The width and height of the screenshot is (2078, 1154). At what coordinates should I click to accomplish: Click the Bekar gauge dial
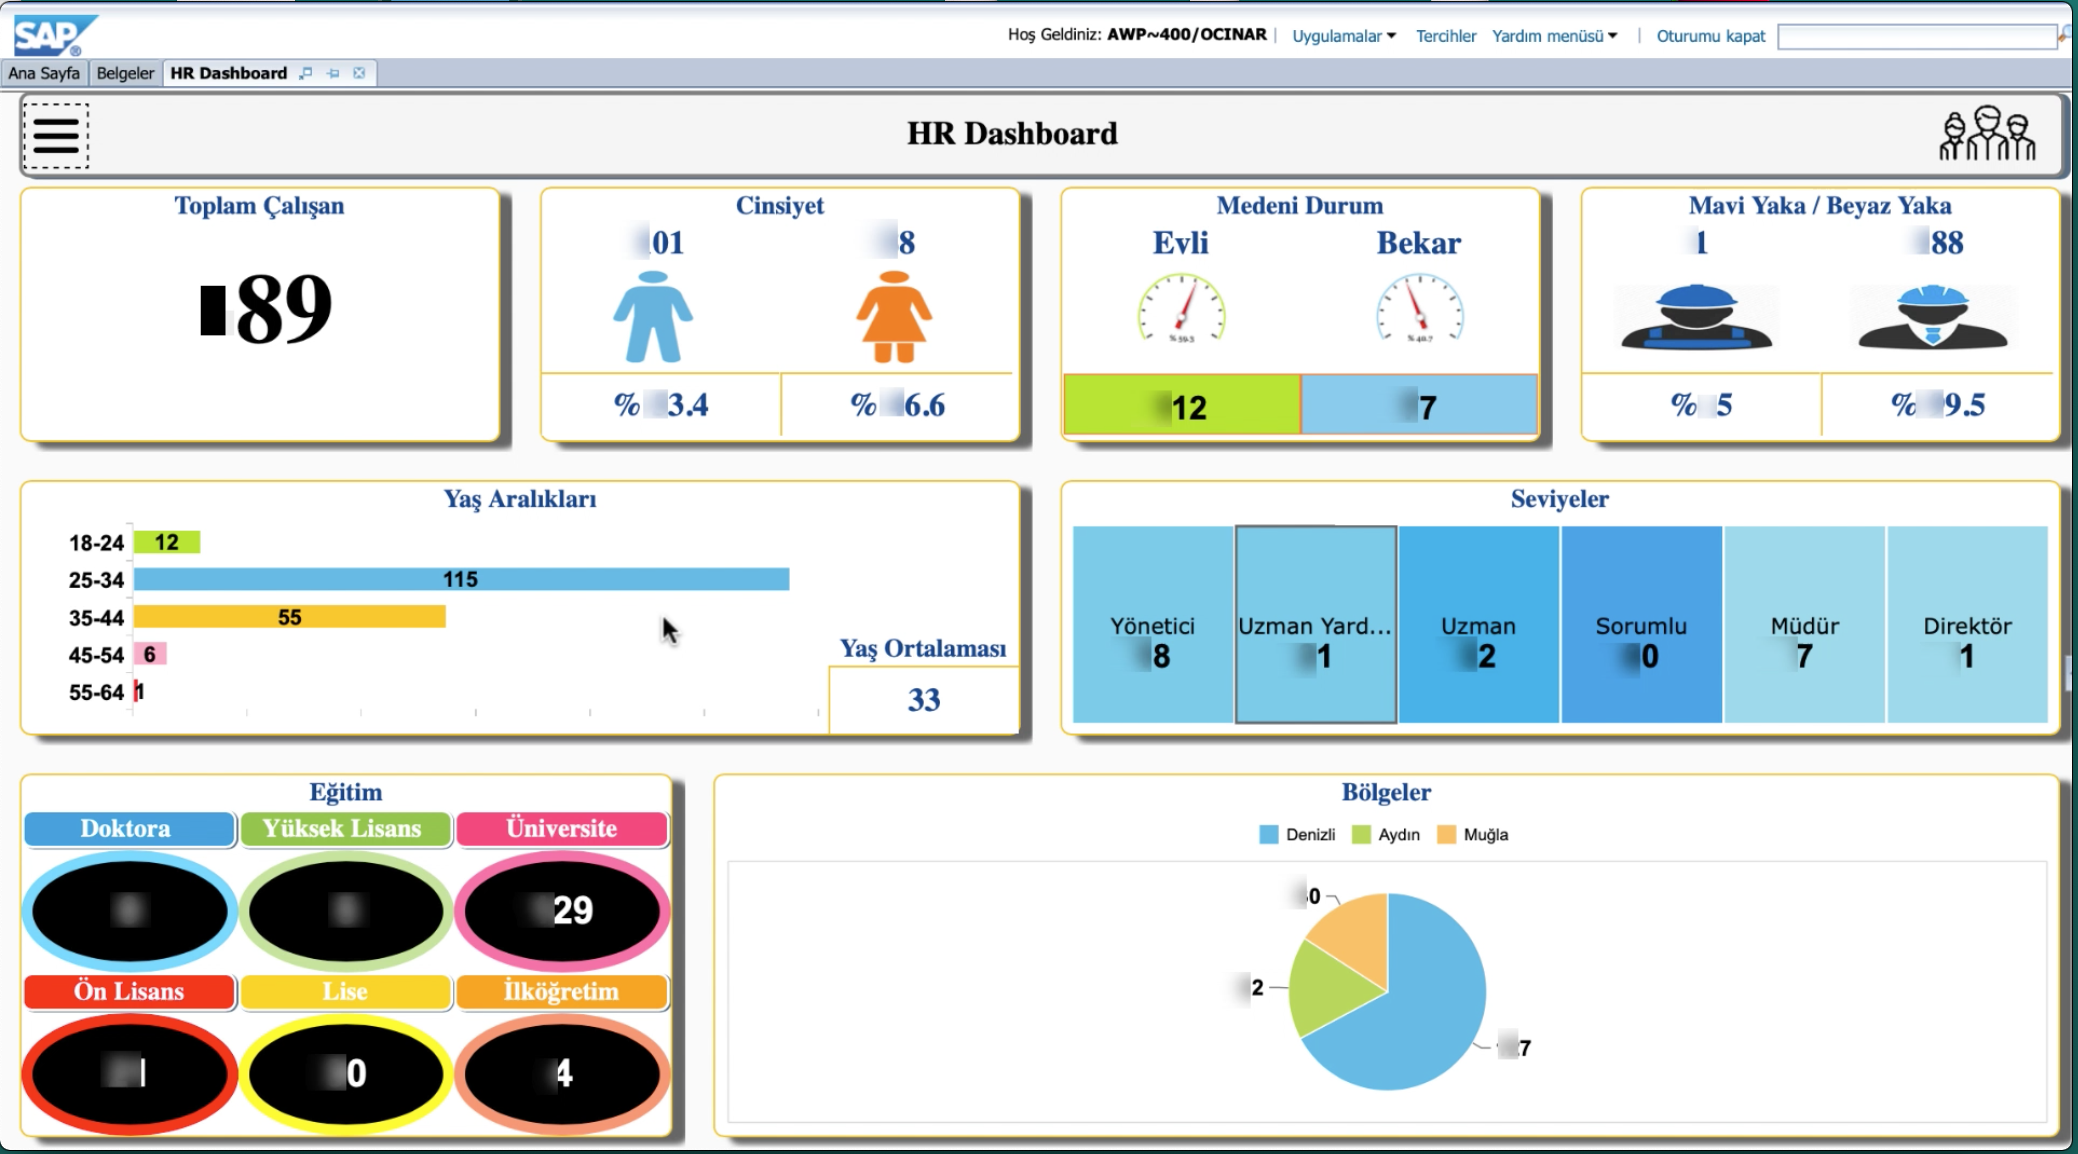(x=1420, y=309)
